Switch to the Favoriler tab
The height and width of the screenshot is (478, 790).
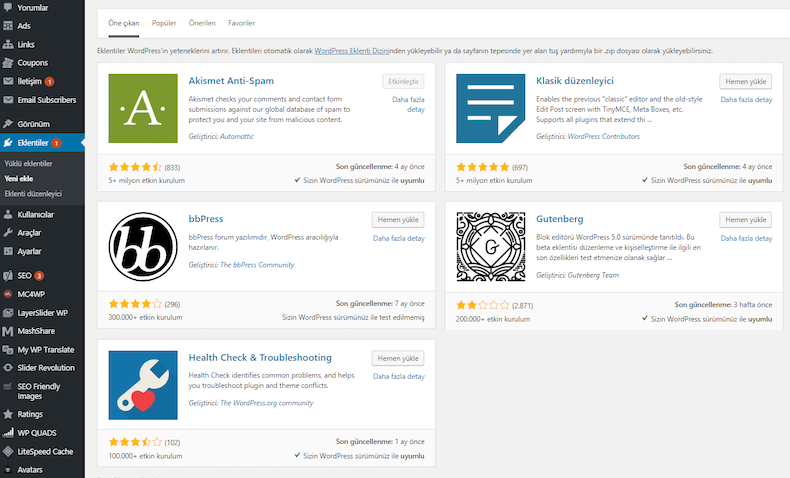(241, 23)
